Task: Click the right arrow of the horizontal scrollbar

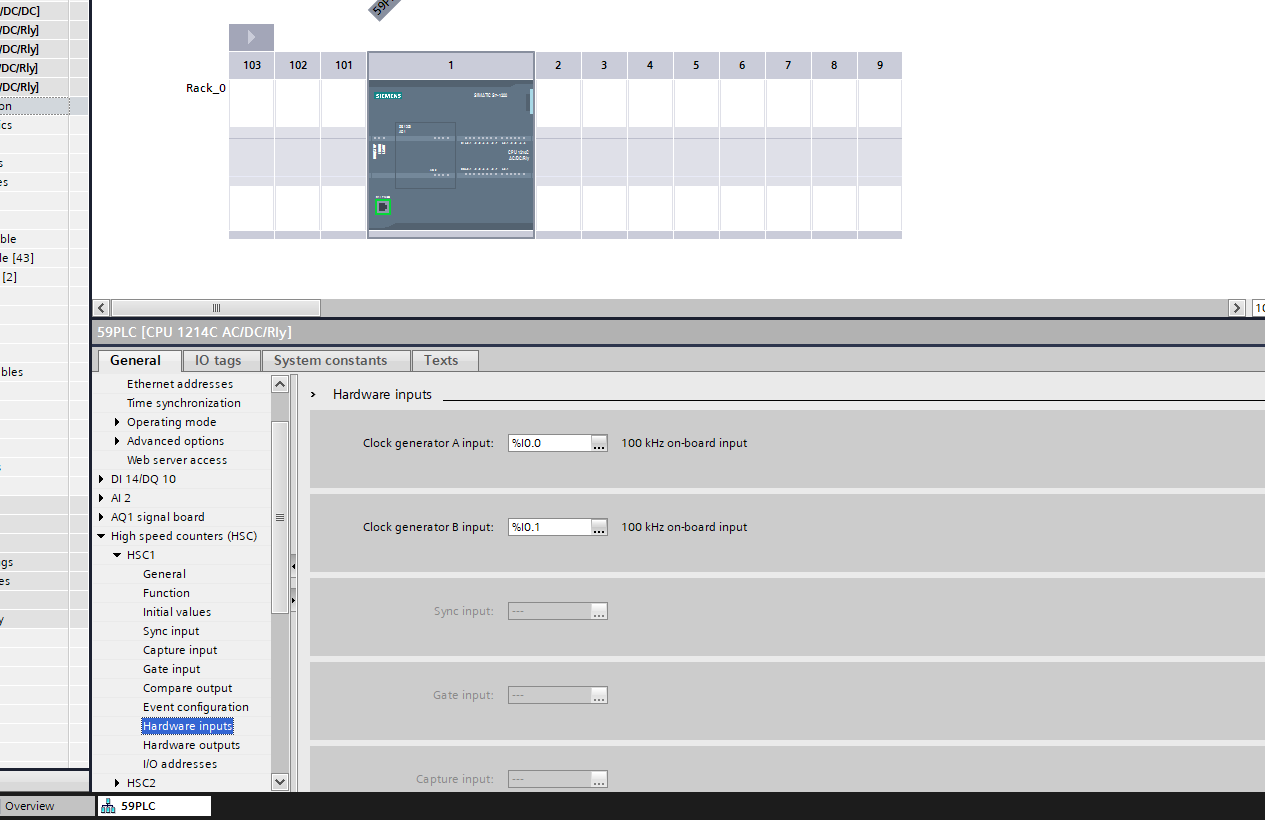Action: [x=1237, y=308]
